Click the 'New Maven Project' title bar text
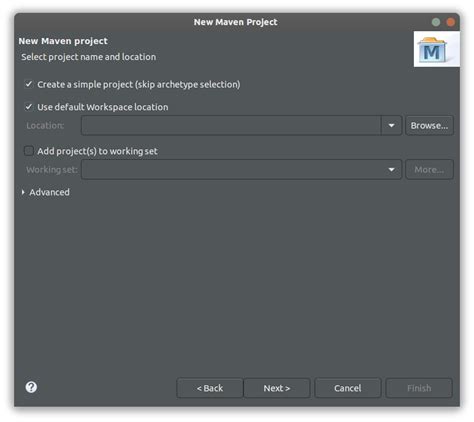Image resolution: width=474 pixels, height=422 pixels. [x=235, y=22]
